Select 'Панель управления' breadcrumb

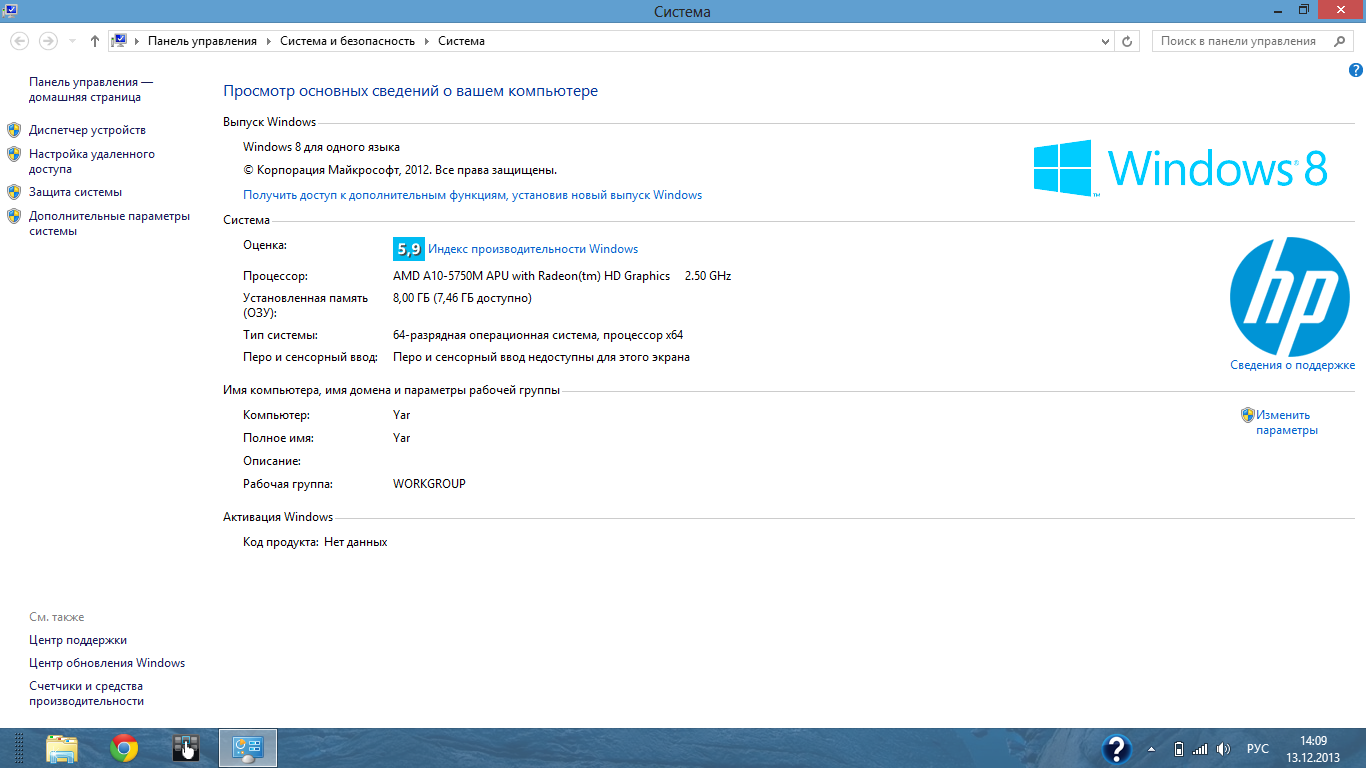point(202,41)
